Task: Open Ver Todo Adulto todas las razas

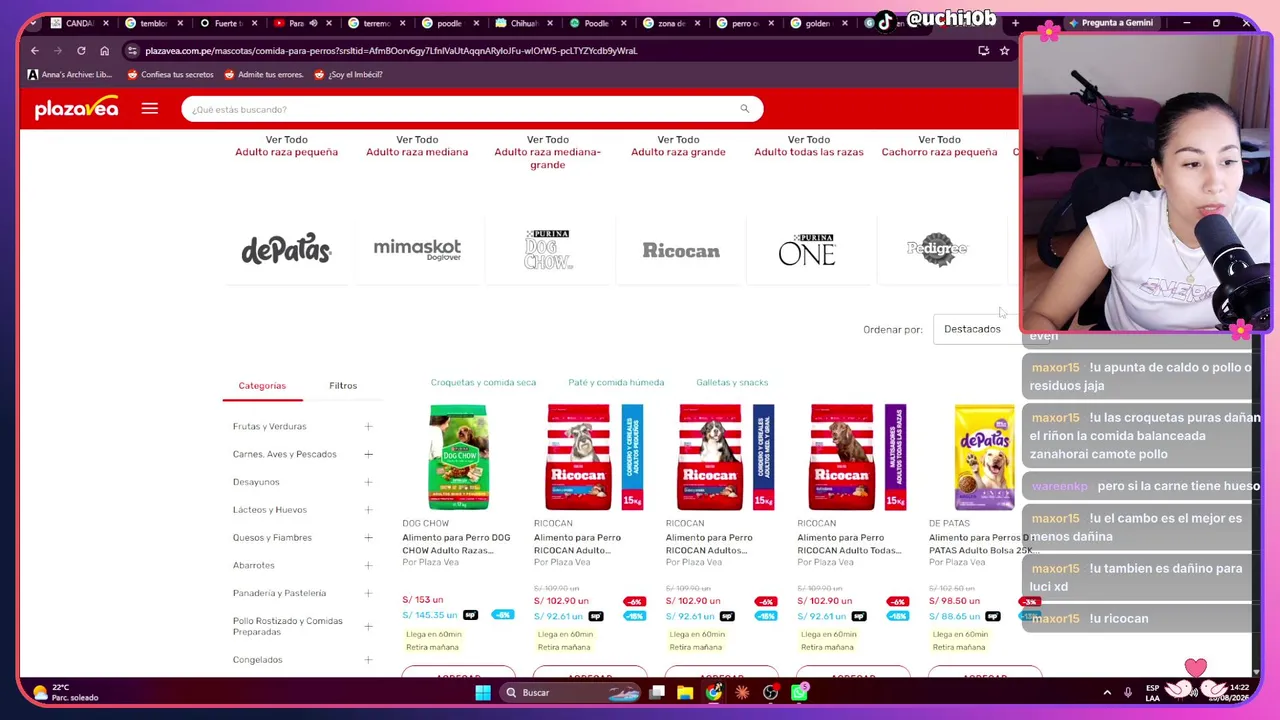Action: [x=809, y=146]
